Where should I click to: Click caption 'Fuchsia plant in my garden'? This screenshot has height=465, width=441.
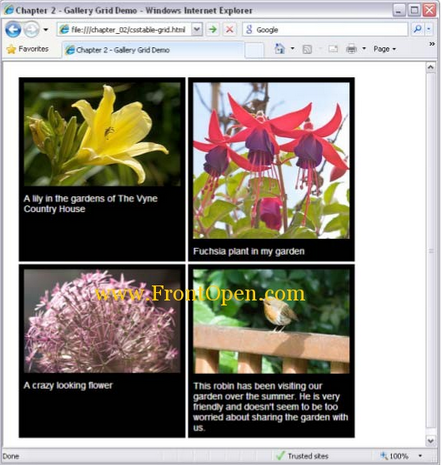pyautogui.click(x=249, y=251)
